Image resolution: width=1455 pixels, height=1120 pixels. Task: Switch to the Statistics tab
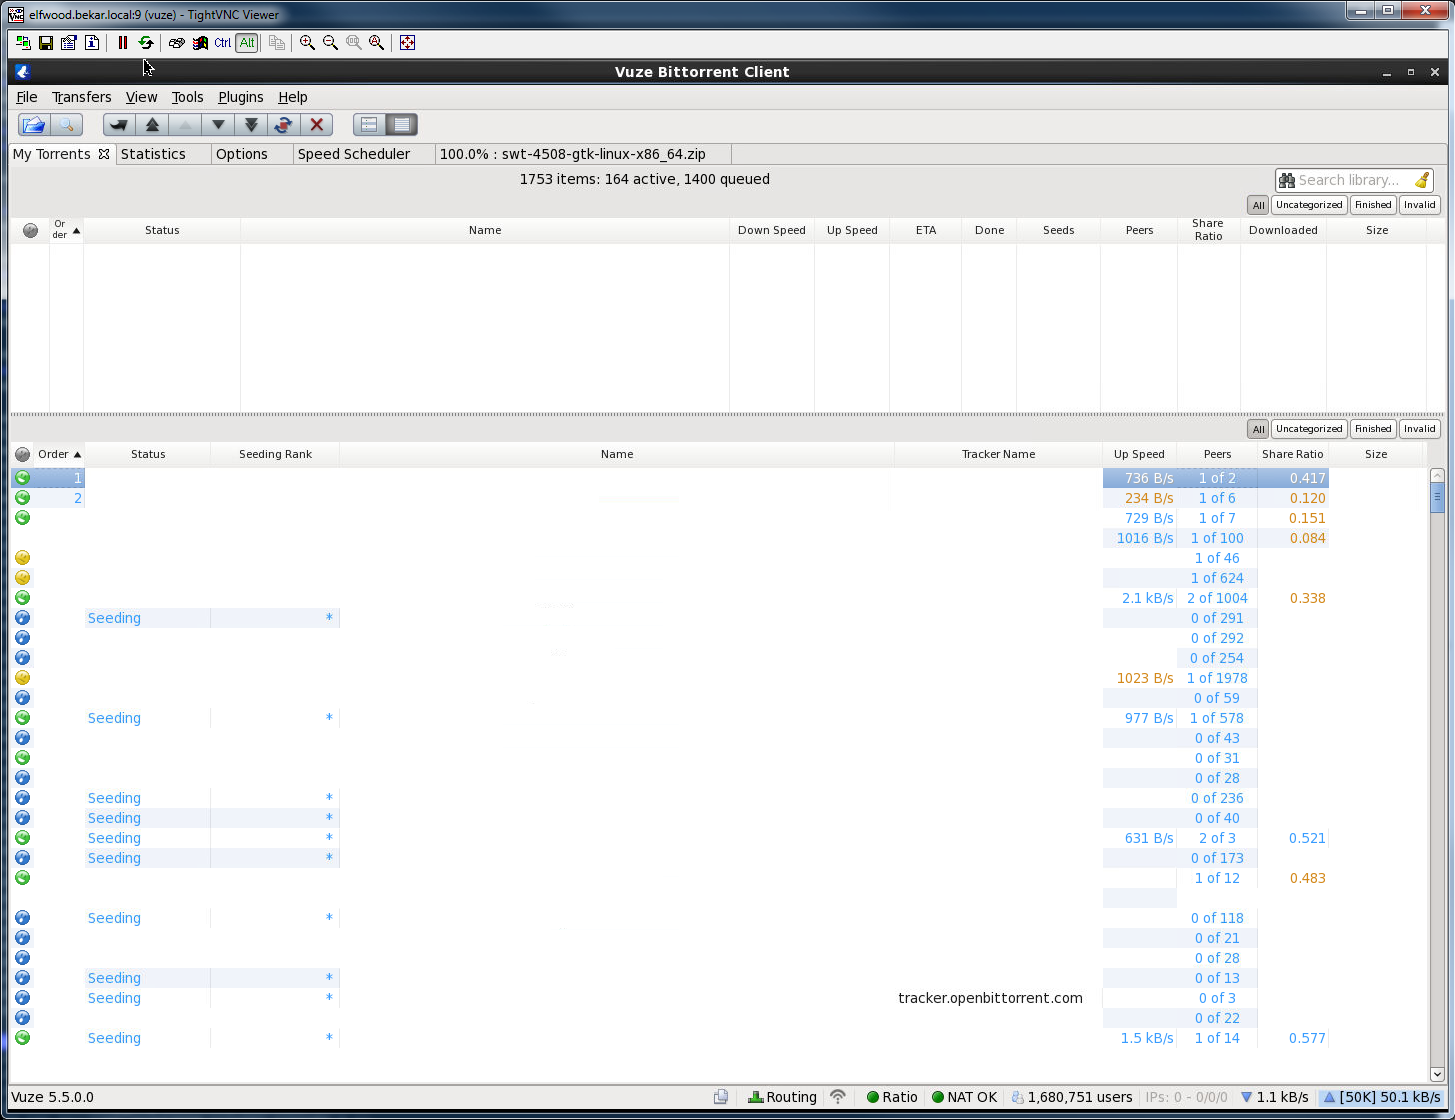(164, 154)
